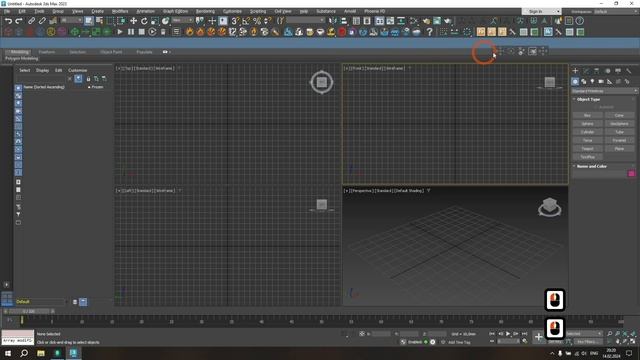640x360 pixels.
Task: Open the Sign In dropdown
Action: click(x=541, y=11)
